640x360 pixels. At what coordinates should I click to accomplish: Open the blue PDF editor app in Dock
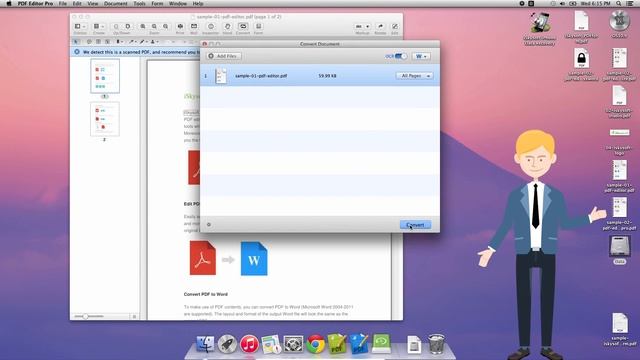359,343
